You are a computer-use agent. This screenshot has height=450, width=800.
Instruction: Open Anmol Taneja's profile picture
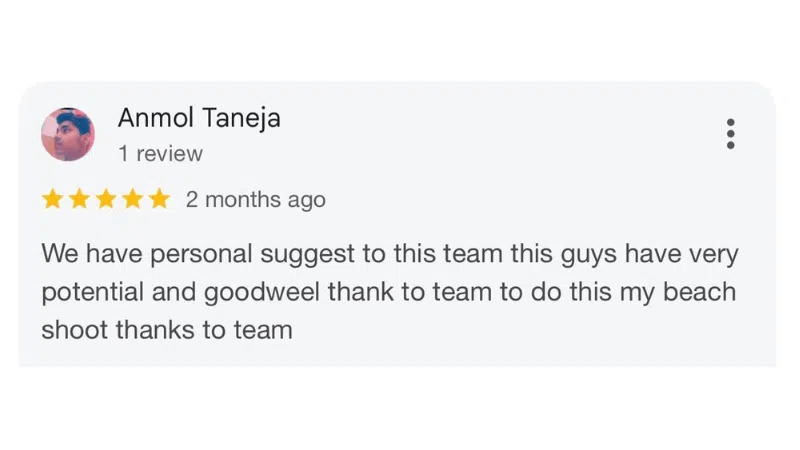(68, 134)
